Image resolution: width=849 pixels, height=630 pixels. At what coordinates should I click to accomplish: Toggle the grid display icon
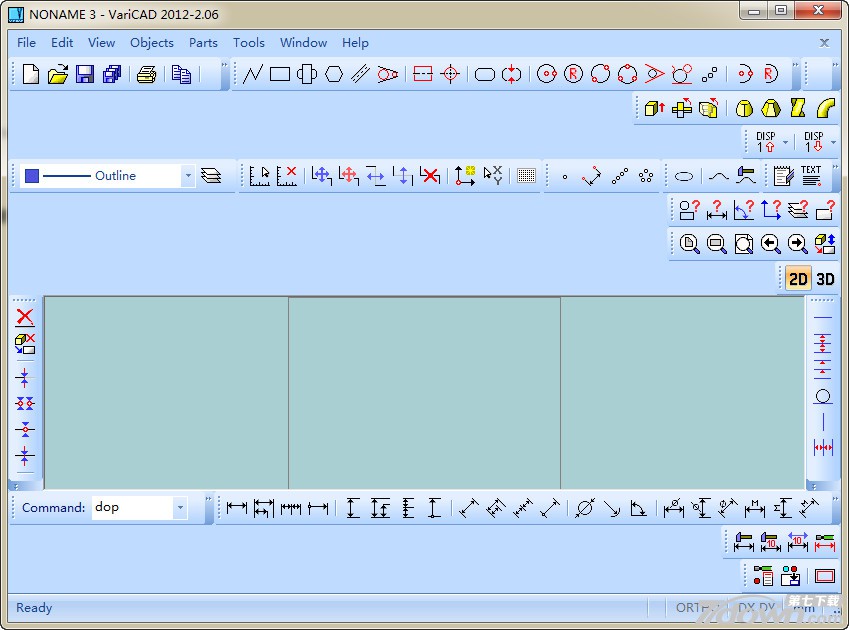pos(526,176)
